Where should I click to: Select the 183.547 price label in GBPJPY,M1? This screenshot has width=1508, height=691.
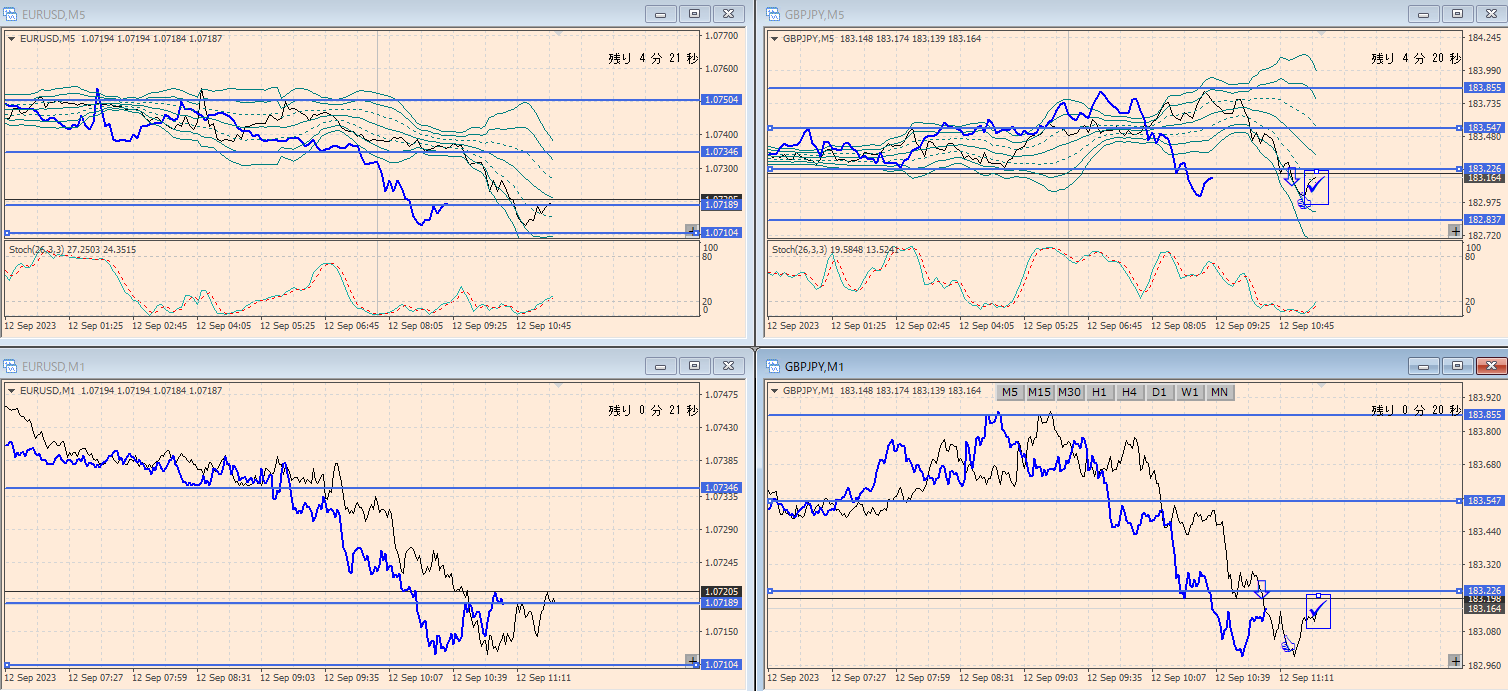pyautogui.click(x=1485, y=500)
